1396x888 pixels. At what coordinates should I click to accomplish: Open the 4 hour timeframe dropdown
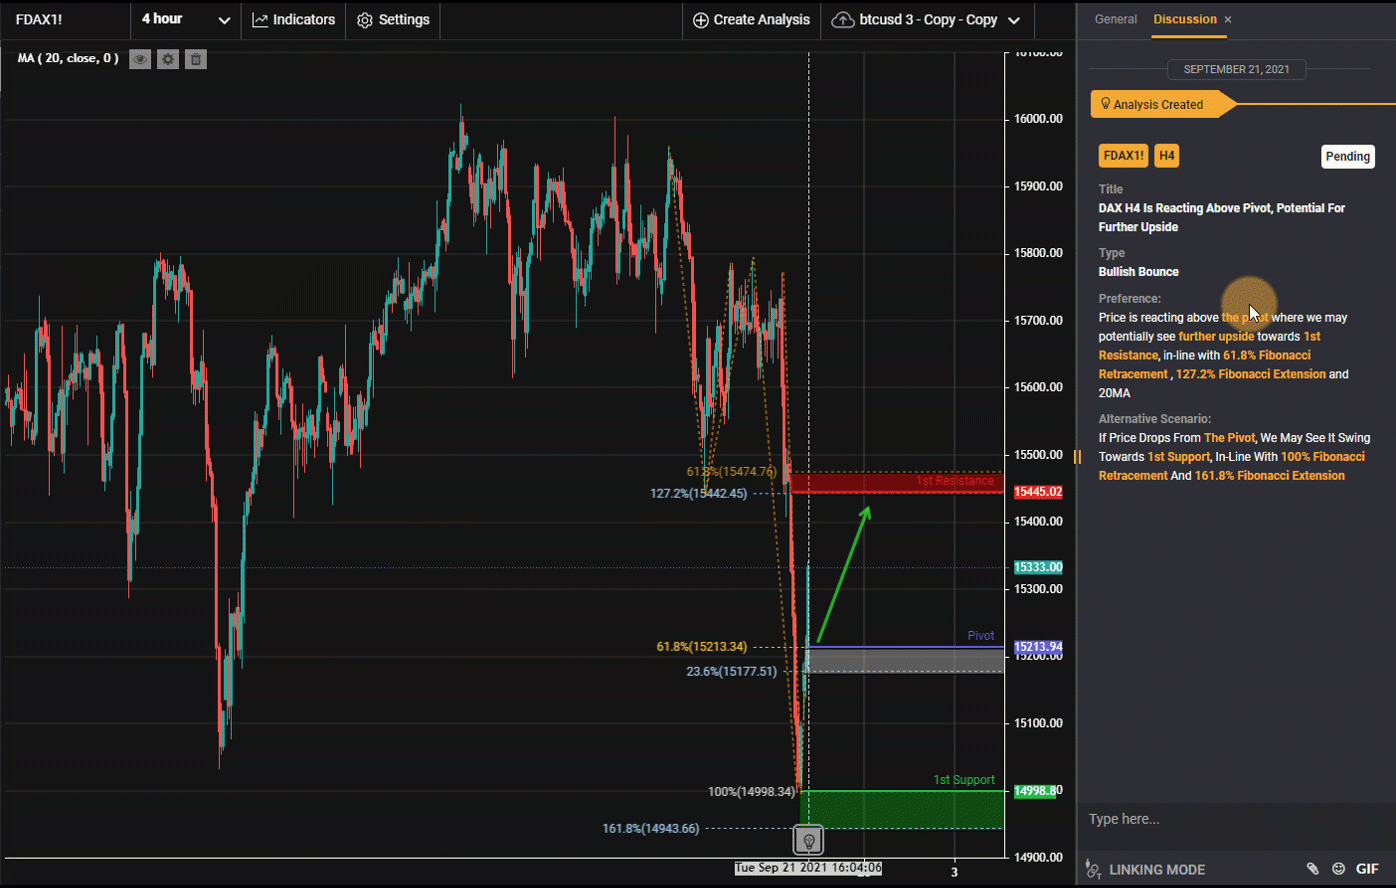(x=185, y=19)
